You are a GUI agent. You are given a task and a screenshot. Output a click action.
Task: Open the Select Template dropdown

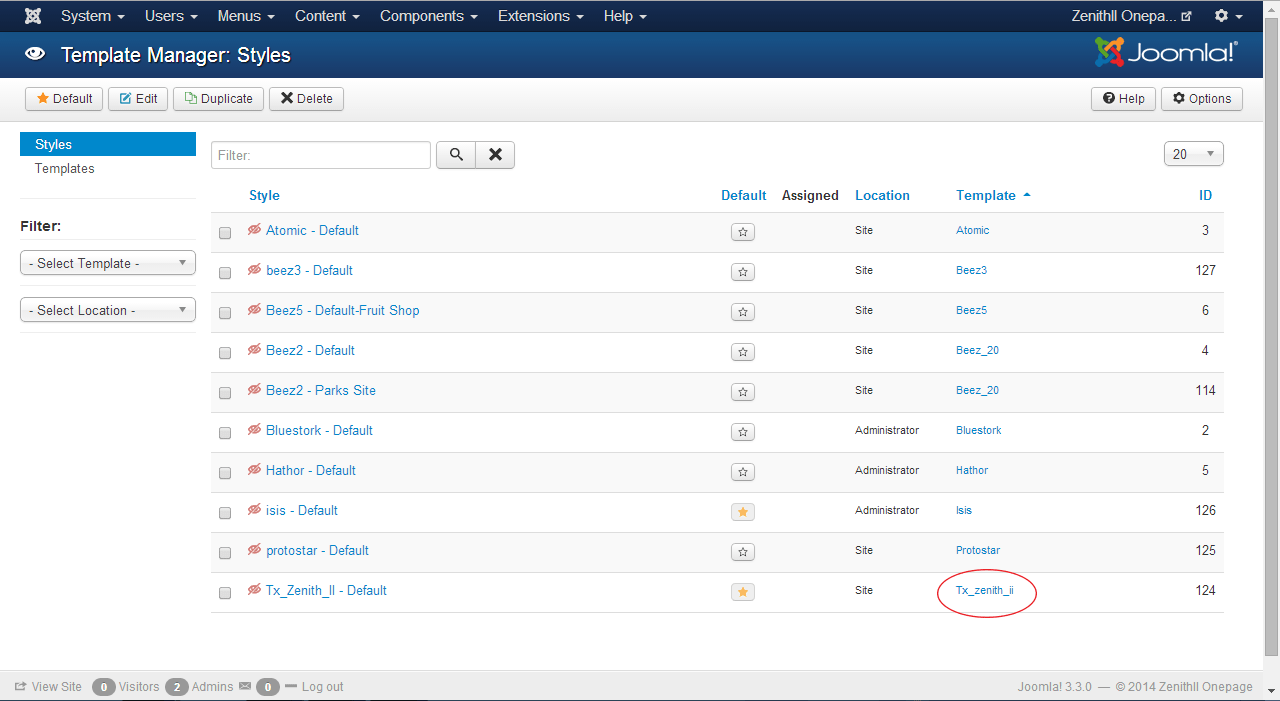point(108,263)
